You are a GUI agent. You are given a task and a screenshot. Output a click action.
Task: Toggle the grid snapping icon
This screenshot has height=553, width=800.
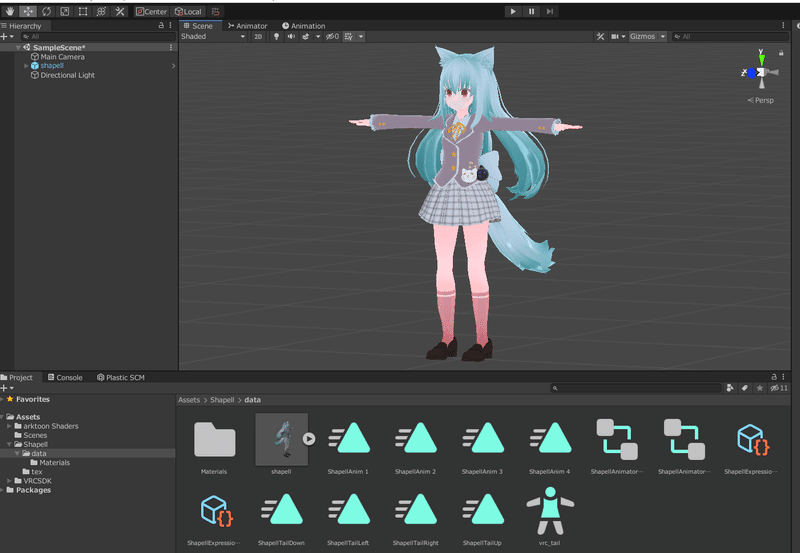216,11
